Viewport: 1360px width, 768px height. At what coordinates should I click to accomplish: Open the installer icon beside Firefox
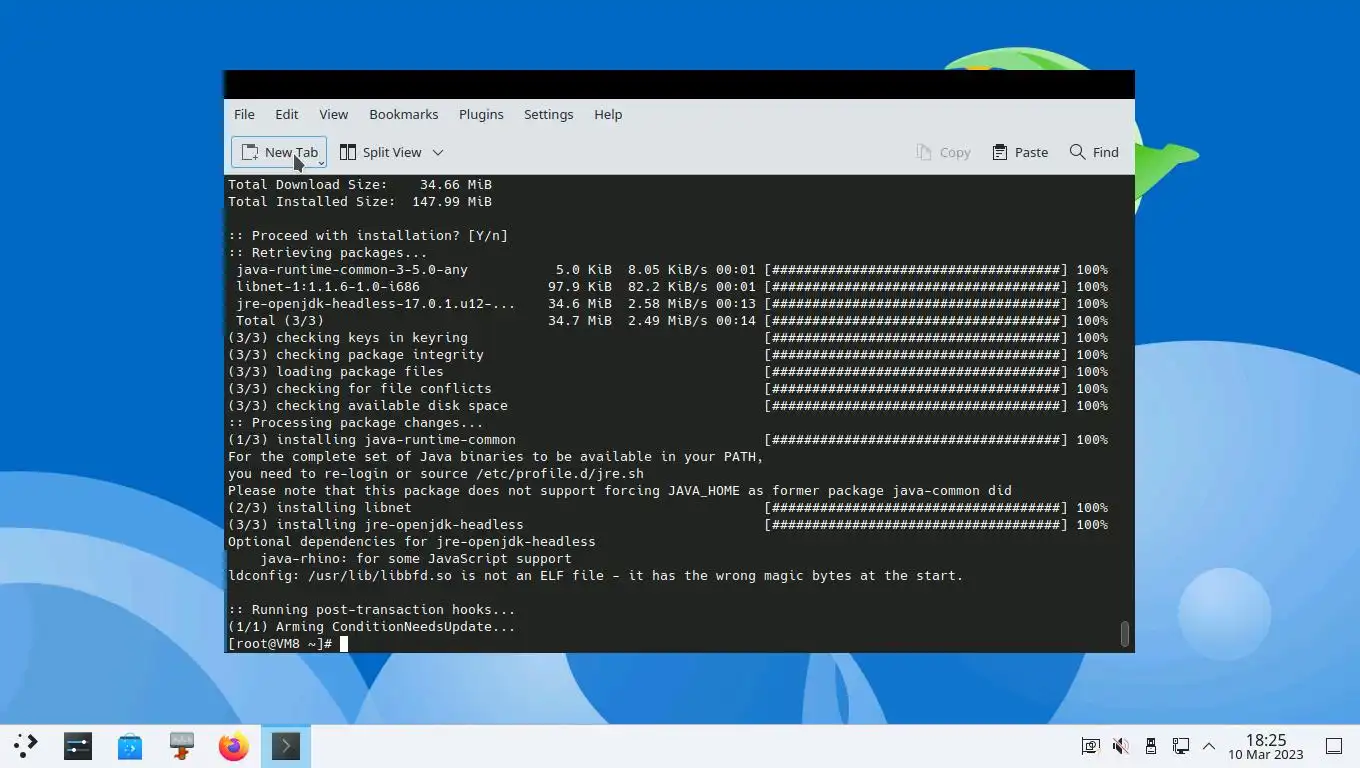[x=182, y=745]
